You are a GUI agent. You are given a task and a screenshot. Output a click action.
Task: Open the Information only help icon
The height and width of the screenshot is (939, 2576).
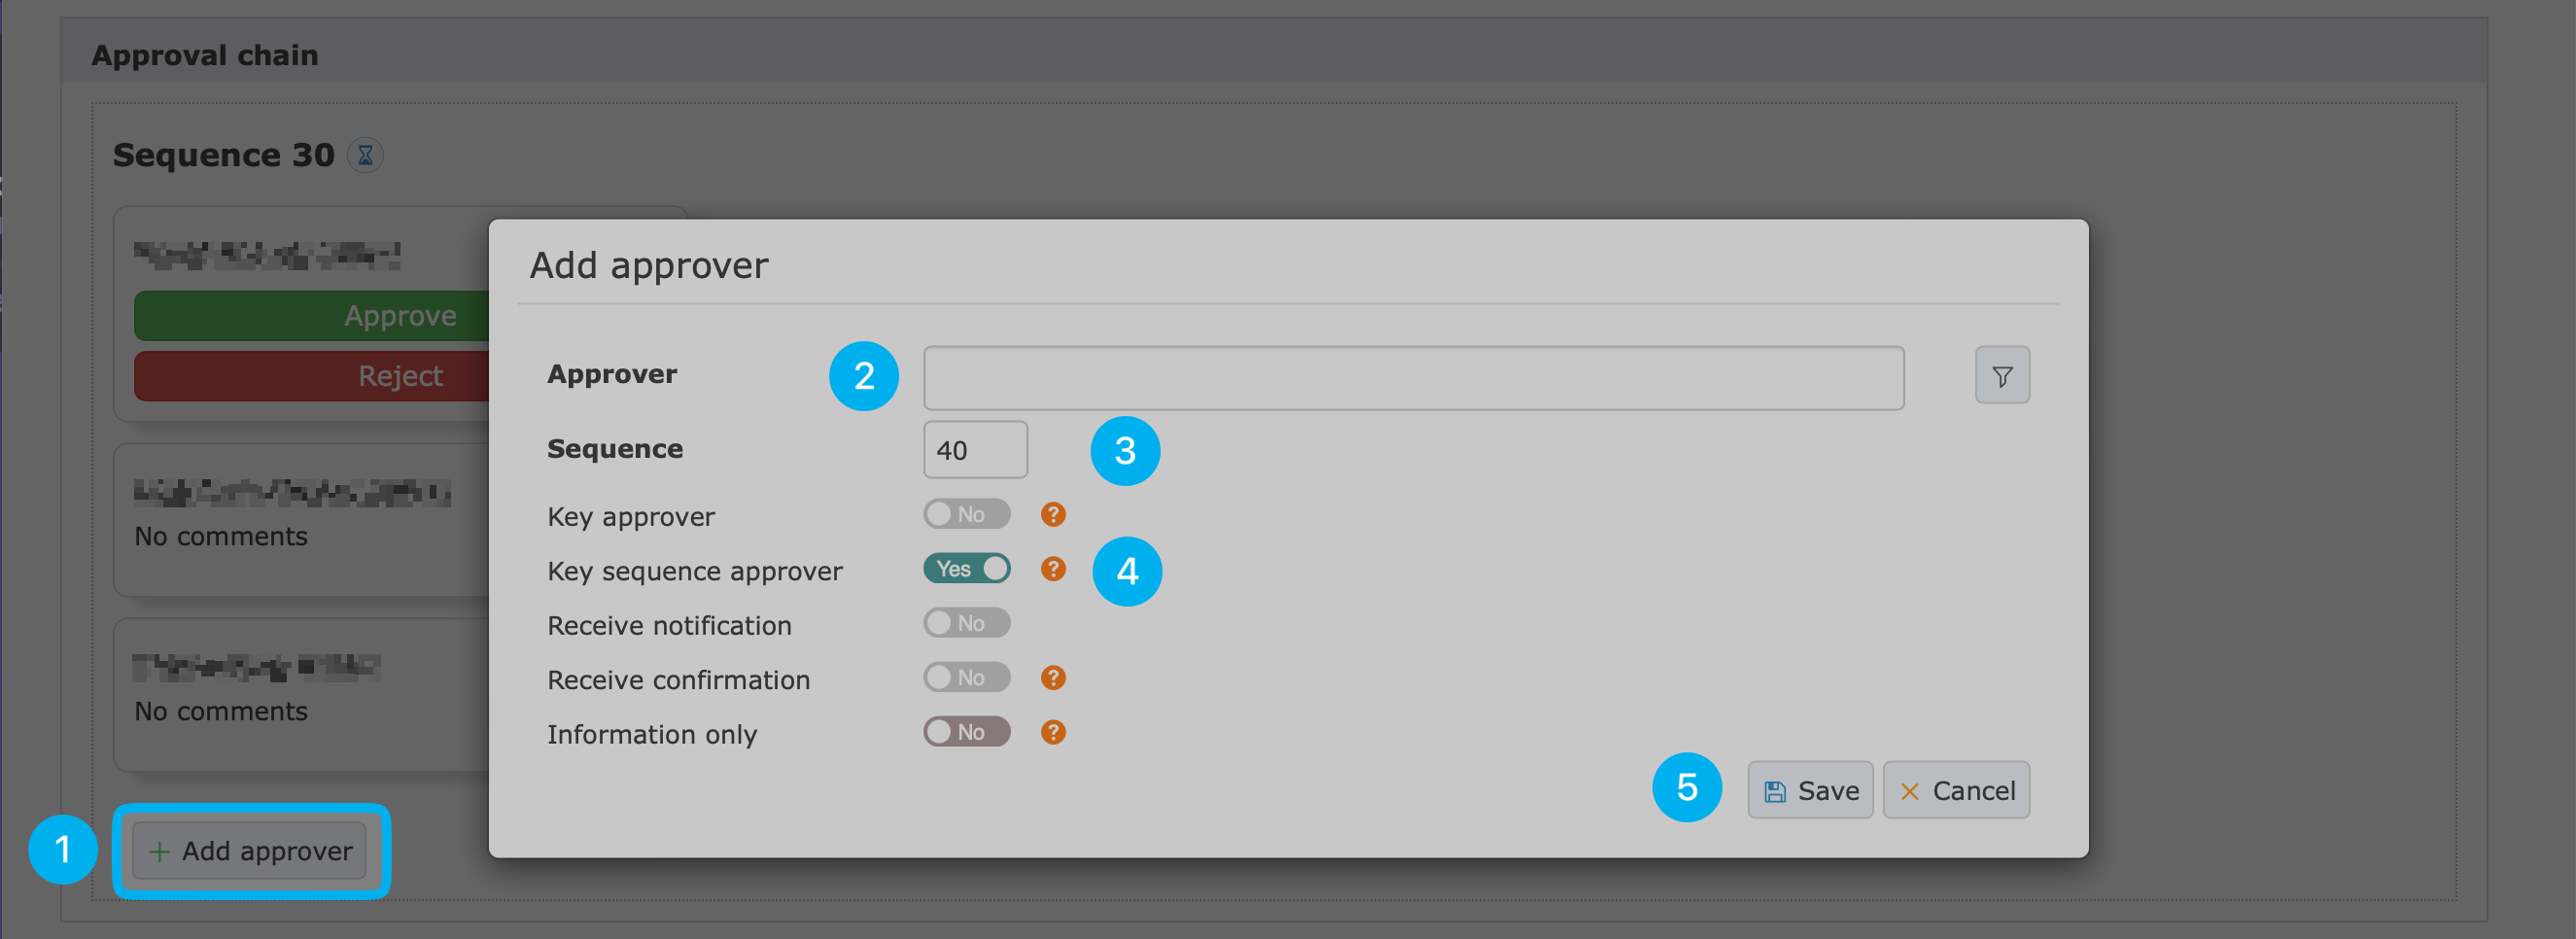tap(1052, 732)
